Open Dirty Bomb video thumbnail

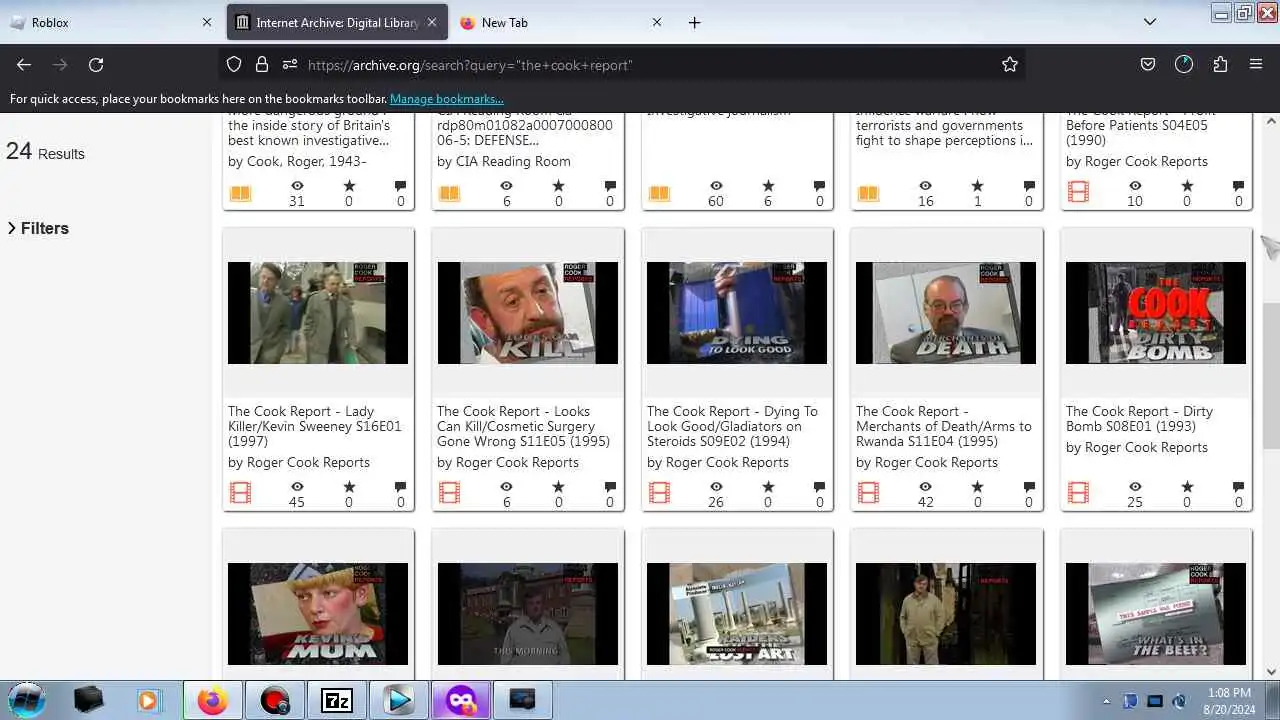(x=1156, y=313)
